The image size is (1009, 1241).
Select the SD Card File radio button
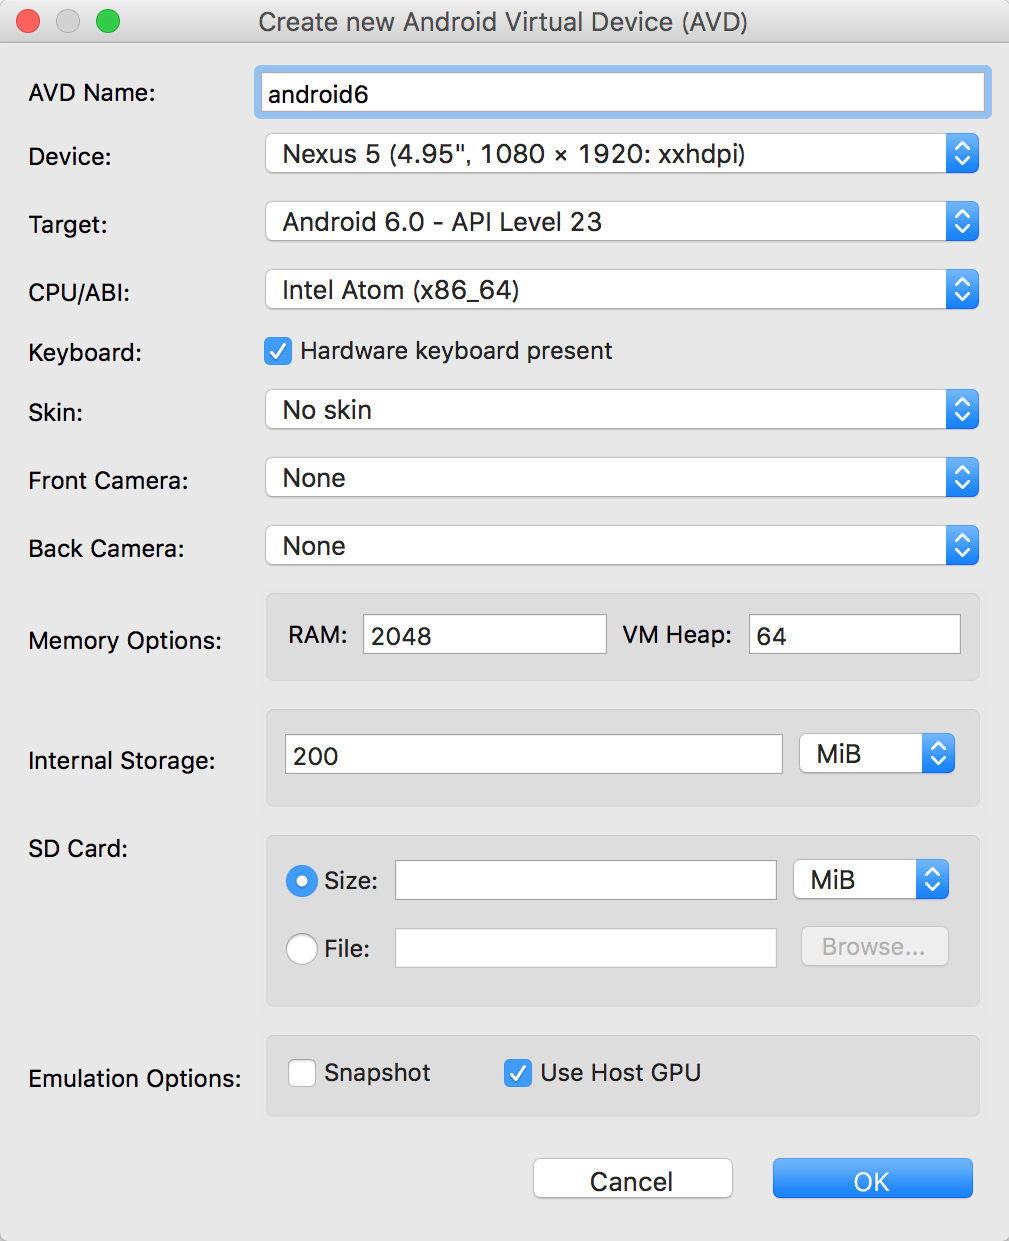302,948
